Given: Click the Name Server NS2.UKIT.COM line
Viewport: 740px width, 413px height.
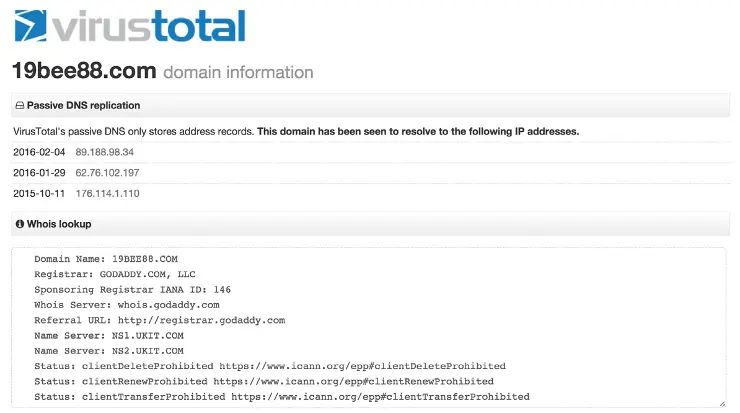Looking at the screenshot, I should point(108,351).
